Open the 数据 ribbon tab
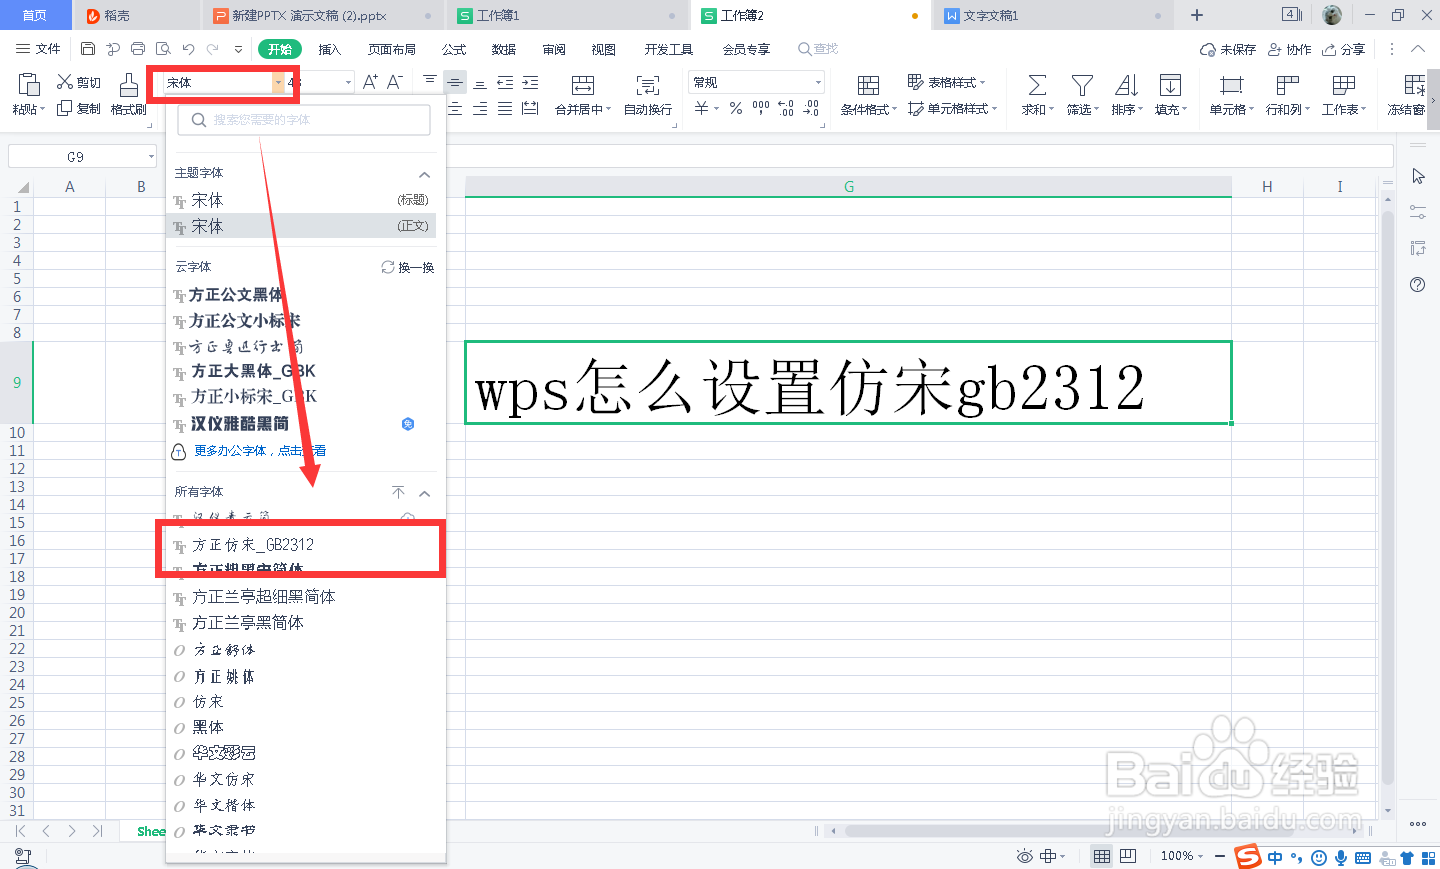This screenshot has height=869, width=1440. click(x=504, y=49)
